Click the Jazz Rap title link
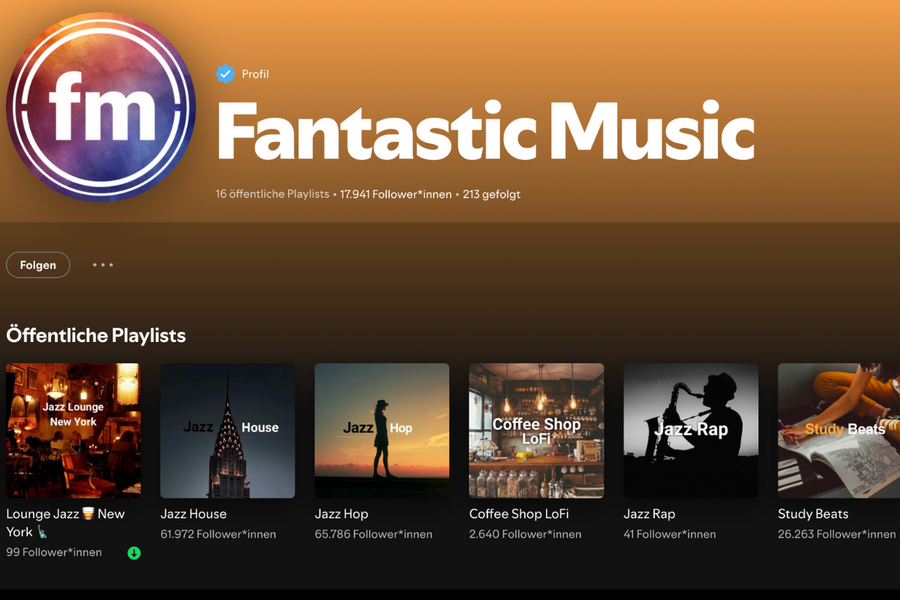The width and height of the screenshot is (900, 600). tap(649, 514)
